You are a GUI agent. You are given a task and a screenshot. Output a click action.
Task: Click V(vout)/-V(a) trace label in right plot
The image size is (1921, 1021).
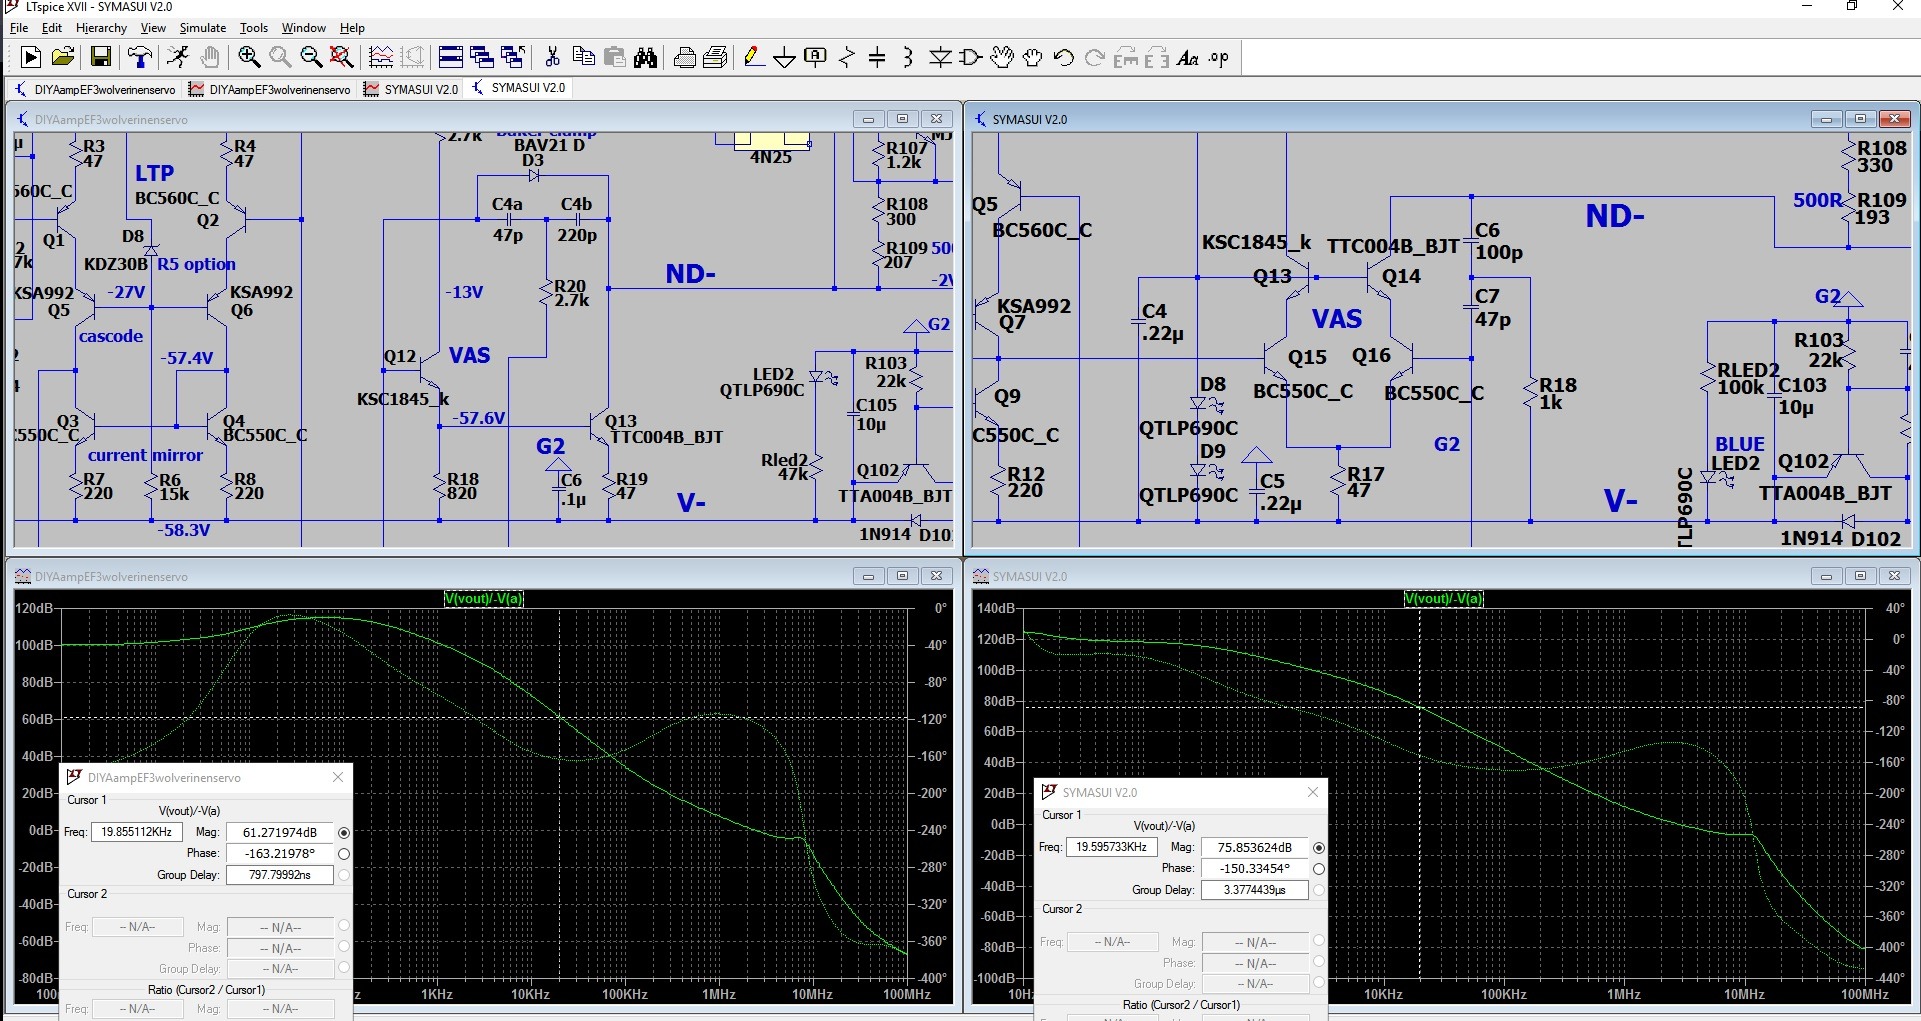1444,598
